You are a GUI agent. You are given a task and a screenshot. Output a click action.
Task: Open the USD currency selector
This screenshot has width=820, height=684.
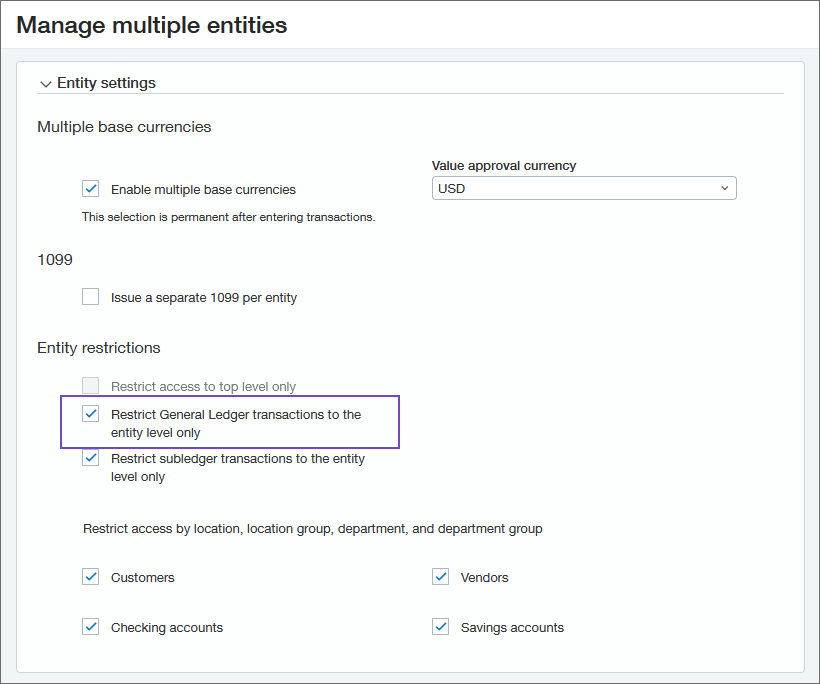pyautogui.click(x=584, y=188)
